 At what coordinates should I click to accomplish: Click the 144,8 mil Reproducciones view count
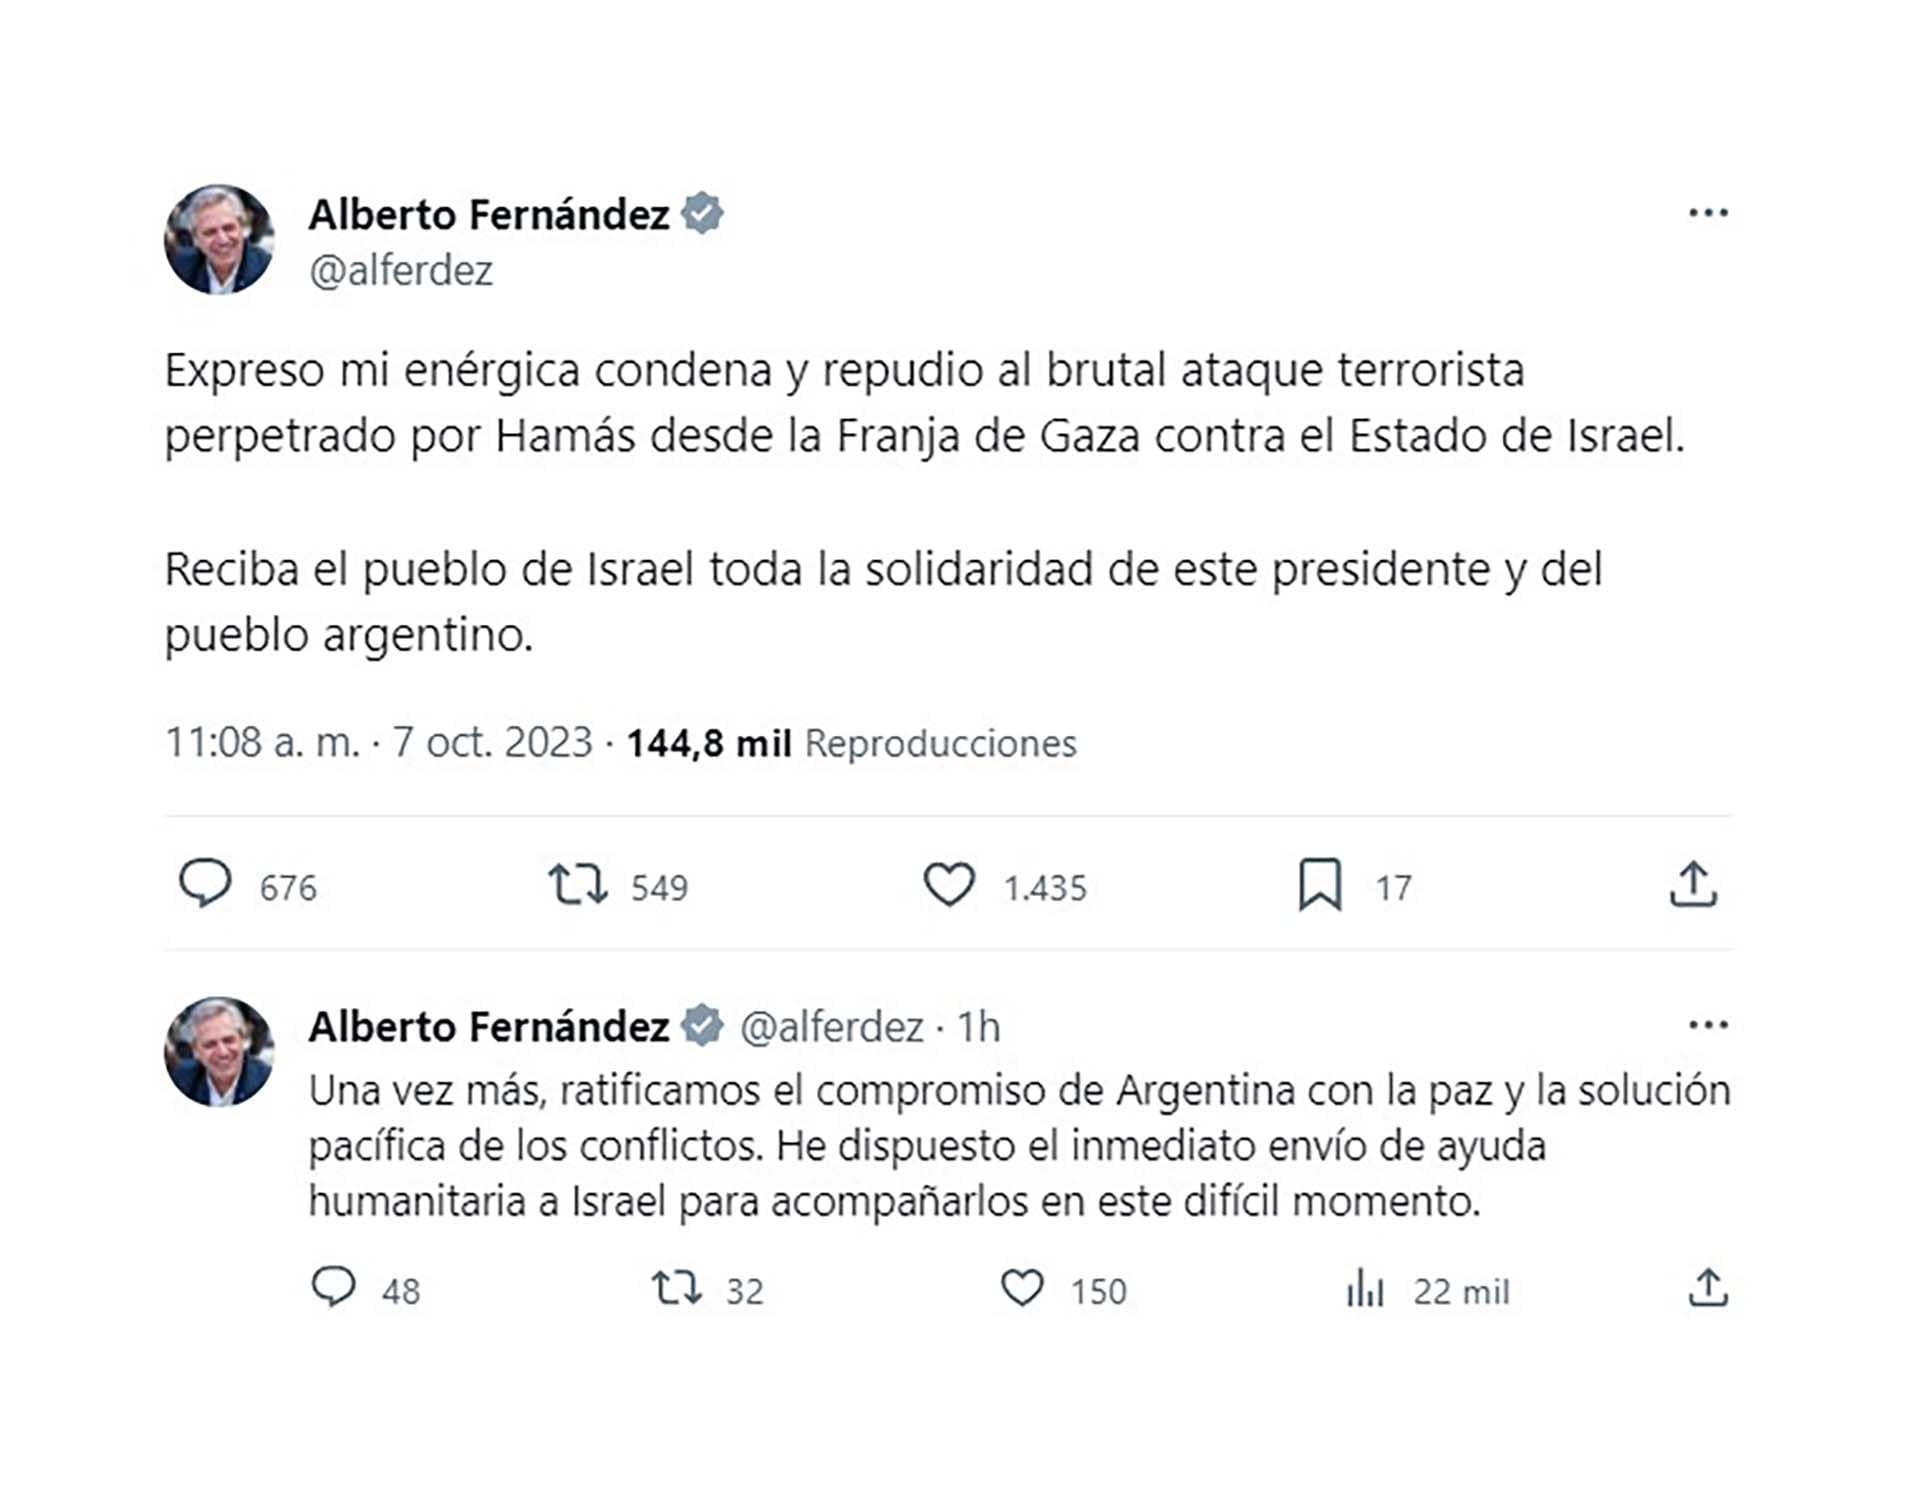[x=851, y=744]
